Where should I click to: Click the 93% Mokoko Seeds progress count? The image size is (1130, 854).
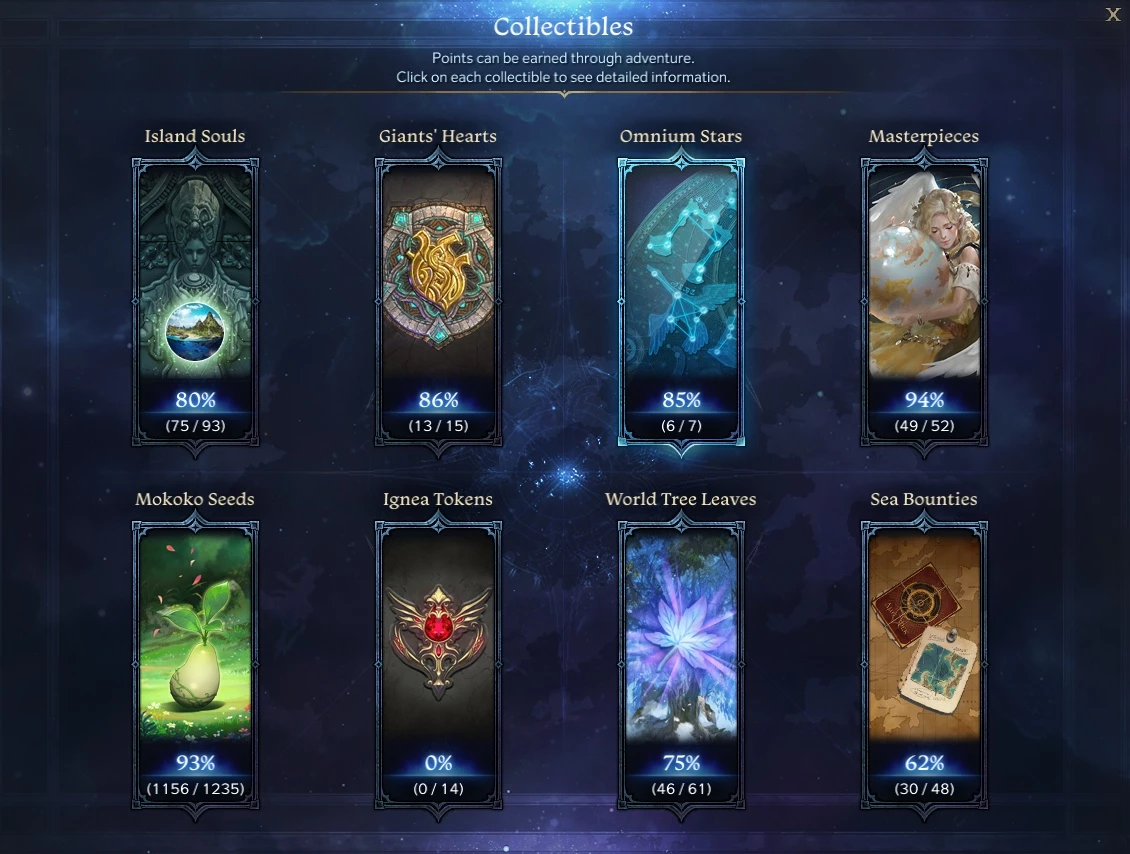pos(195,789)
